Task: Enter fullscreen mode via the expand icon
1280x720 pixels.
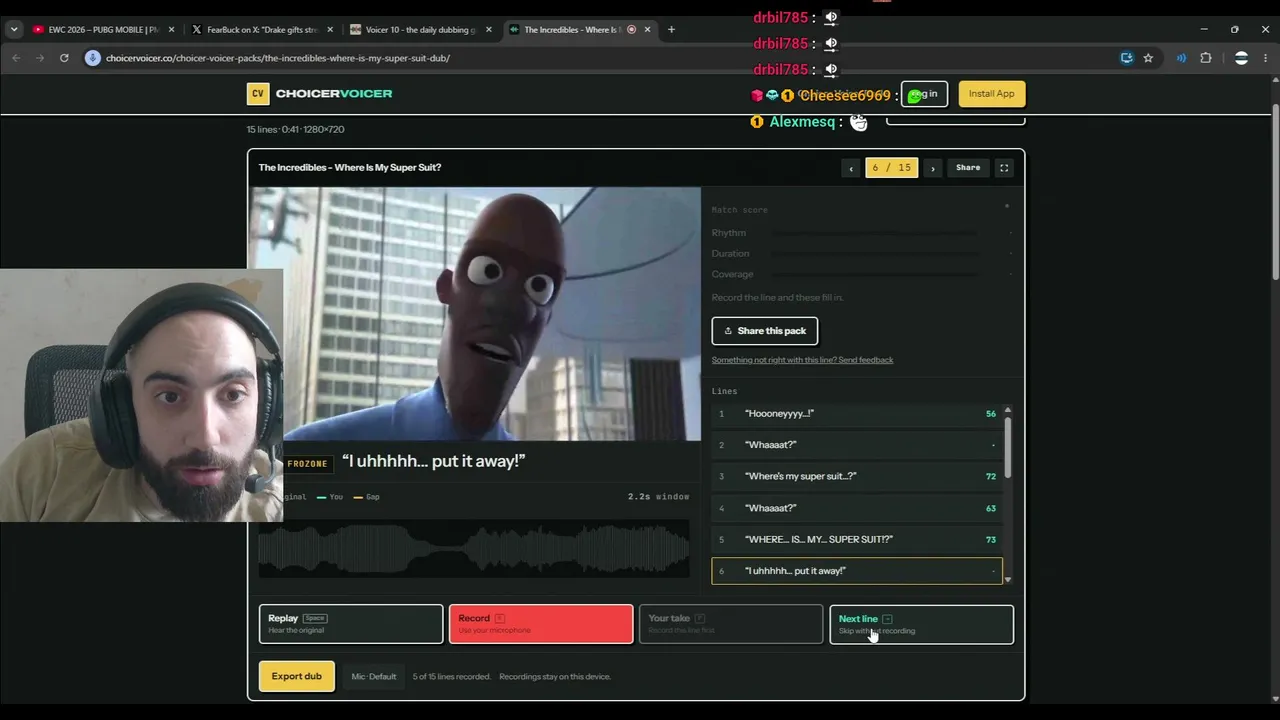Action: click(x=1004, y=168)
